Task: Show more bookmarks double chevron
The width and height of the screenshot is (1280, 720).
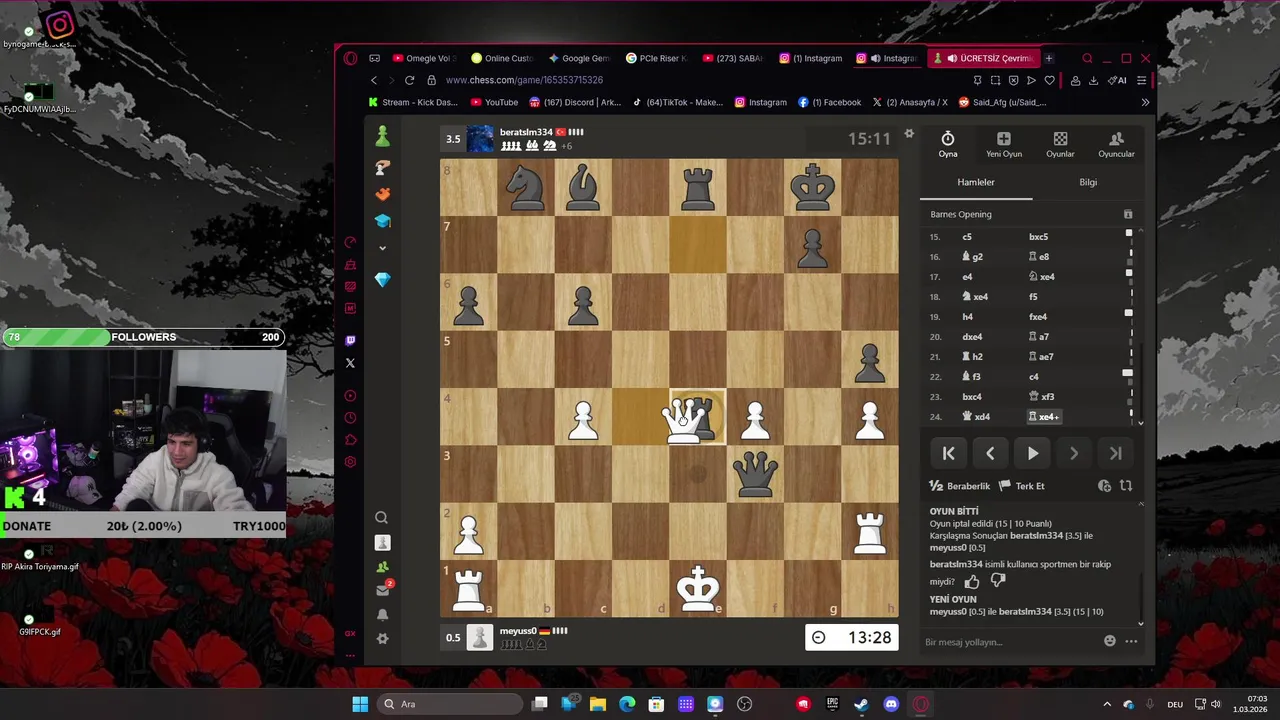Action: [1145, 102]
